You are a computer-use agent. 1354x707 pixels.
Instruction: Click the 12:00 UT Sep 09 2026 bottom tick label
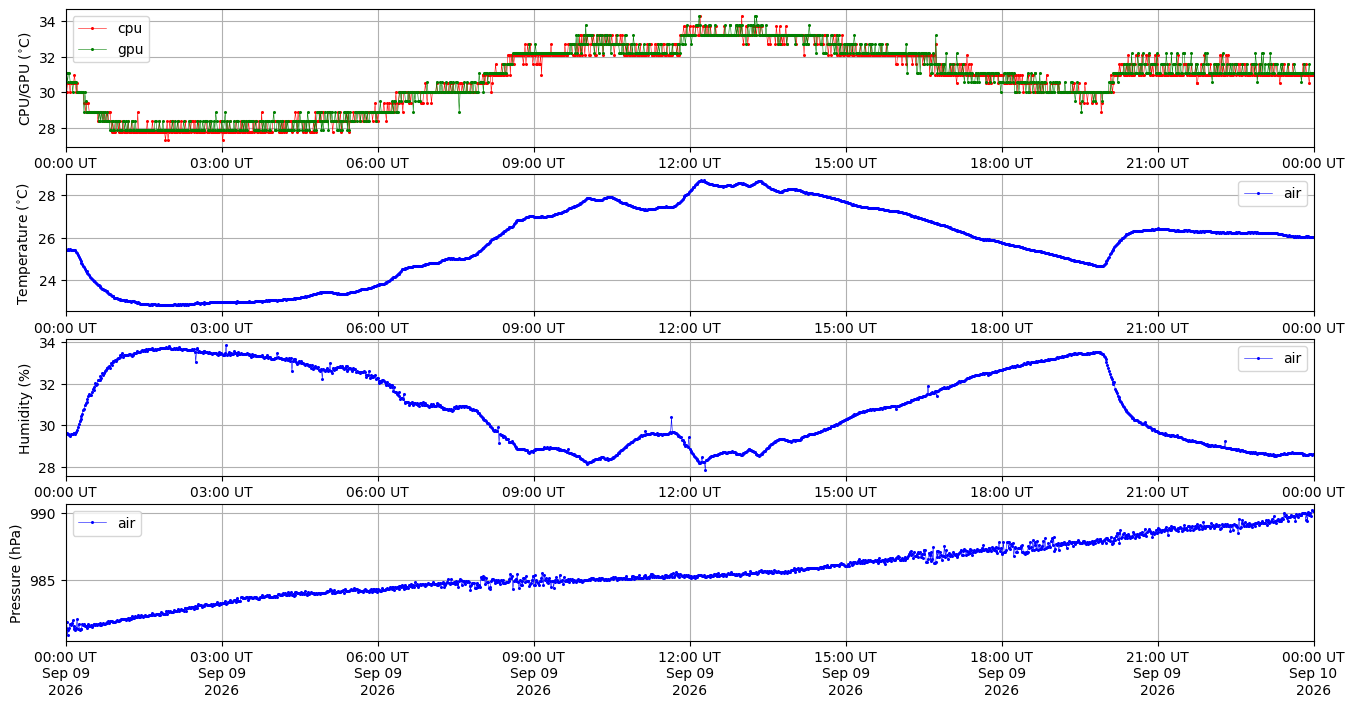point(689,674)
